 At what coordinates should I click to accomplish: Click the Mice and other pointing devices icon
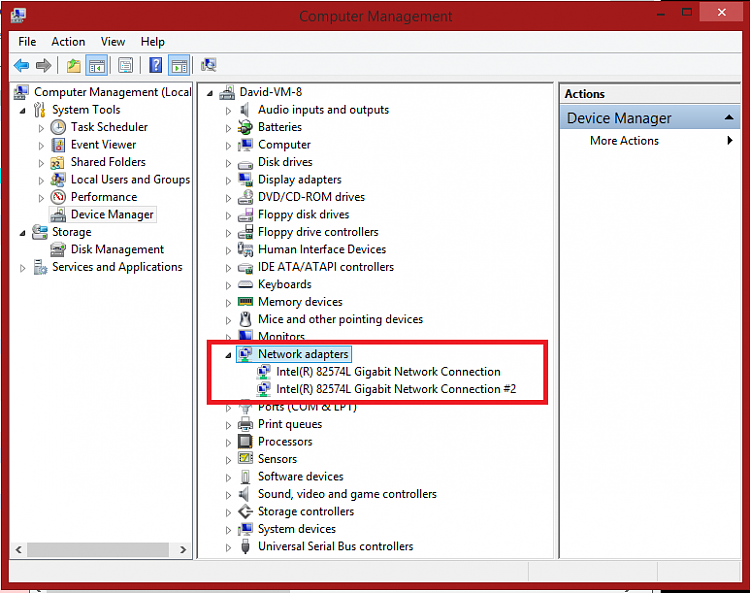pyautogui.click(x=245, y=319)
